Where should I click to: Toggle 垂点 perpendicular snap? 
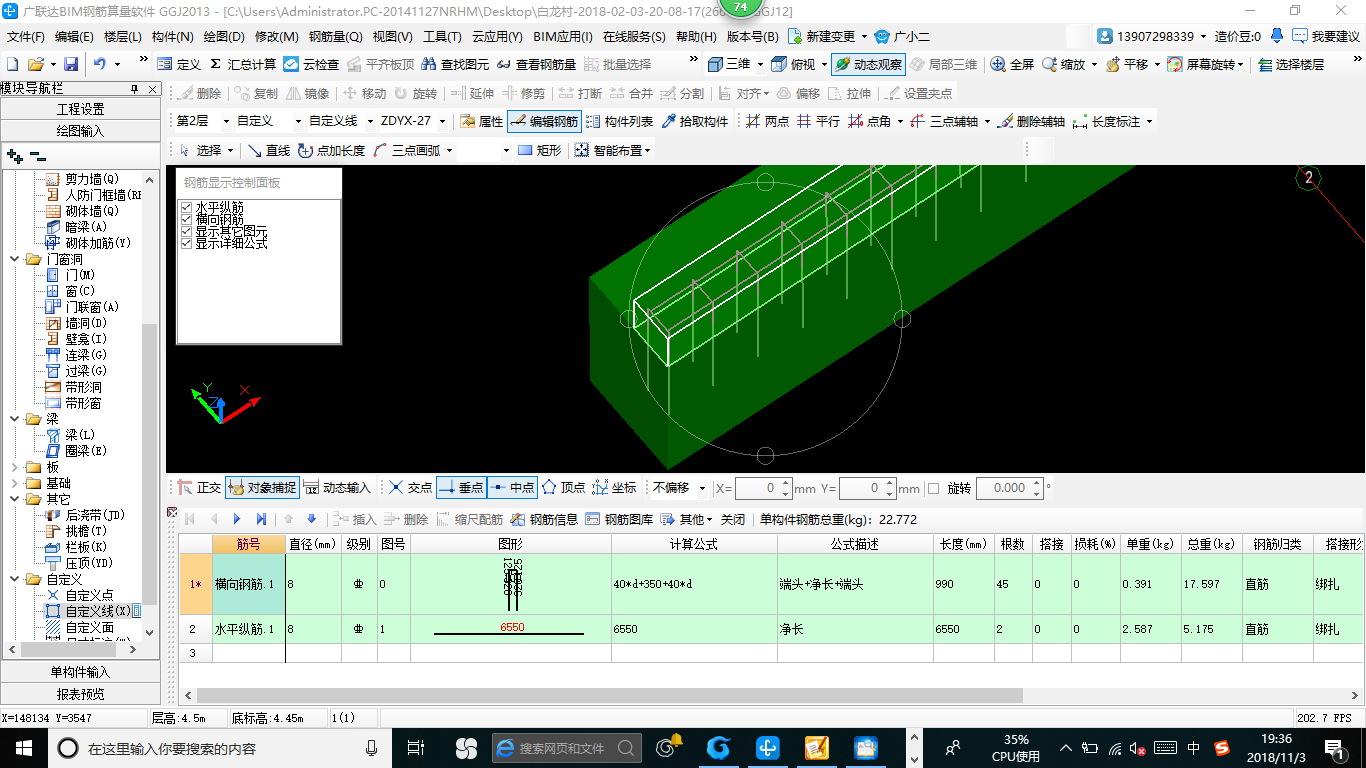click(461, 488)
